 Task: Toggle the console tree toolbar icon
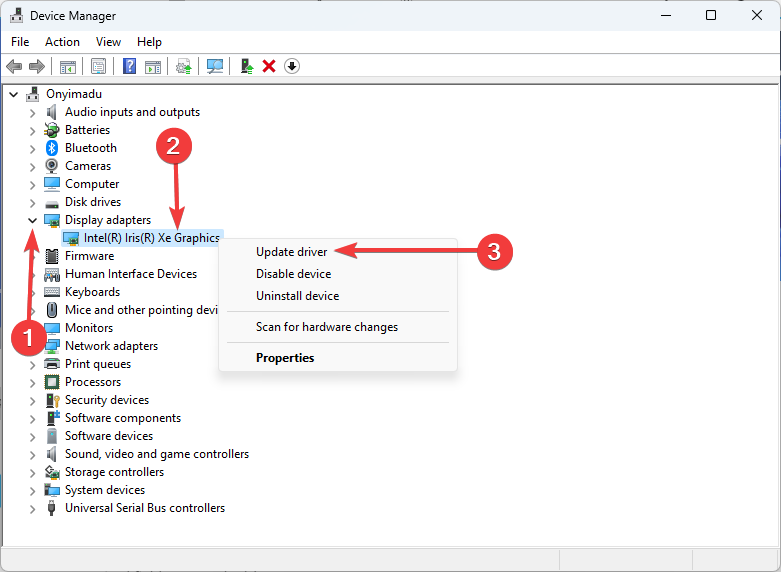(x=68, y=66)
